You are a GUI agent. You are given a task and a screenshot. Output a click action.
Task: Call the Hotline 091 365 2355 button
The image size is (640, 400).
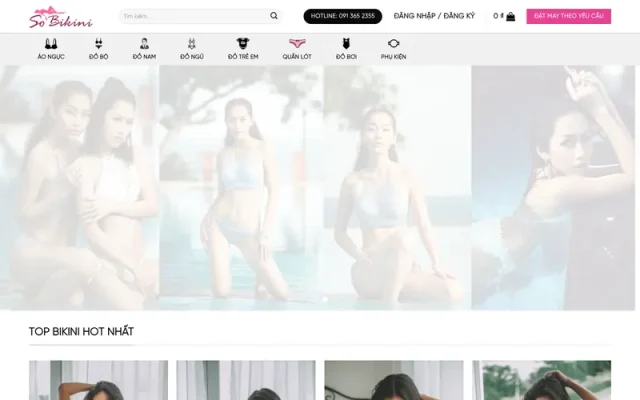click(x=342, y=16)
